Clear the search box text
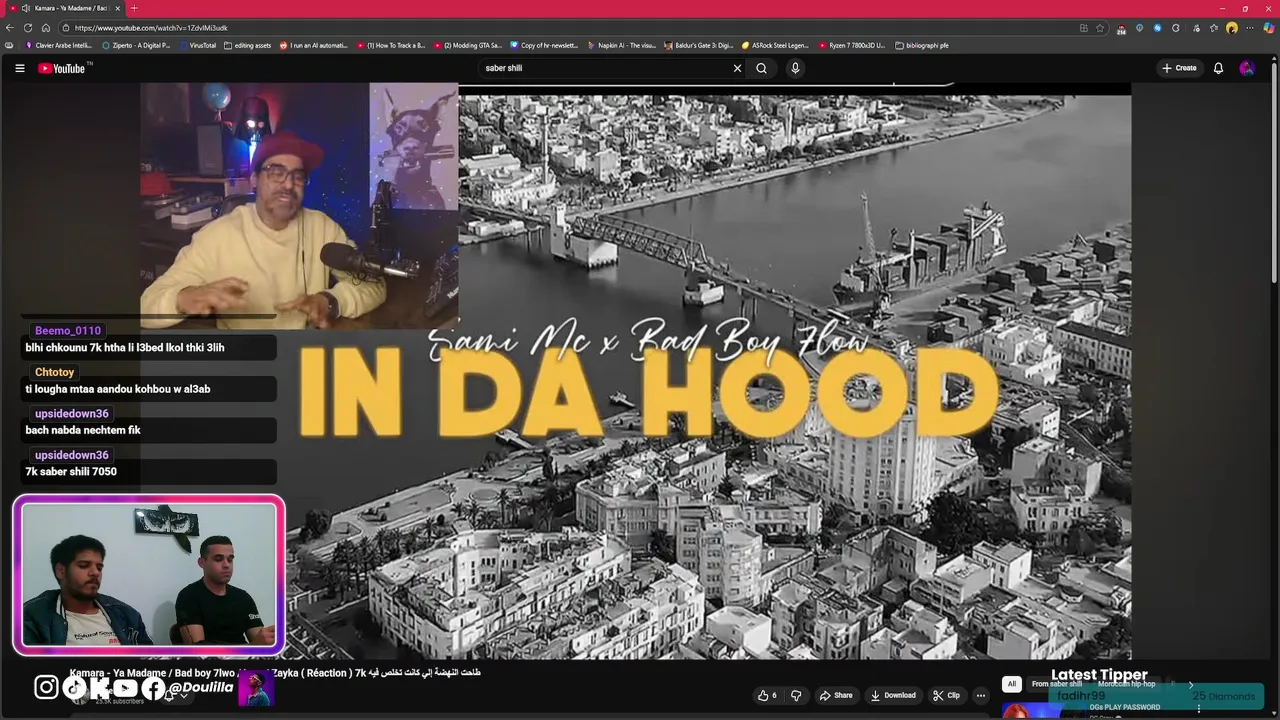Screen dimensions: 1280x720 click(x=737, y=68)
